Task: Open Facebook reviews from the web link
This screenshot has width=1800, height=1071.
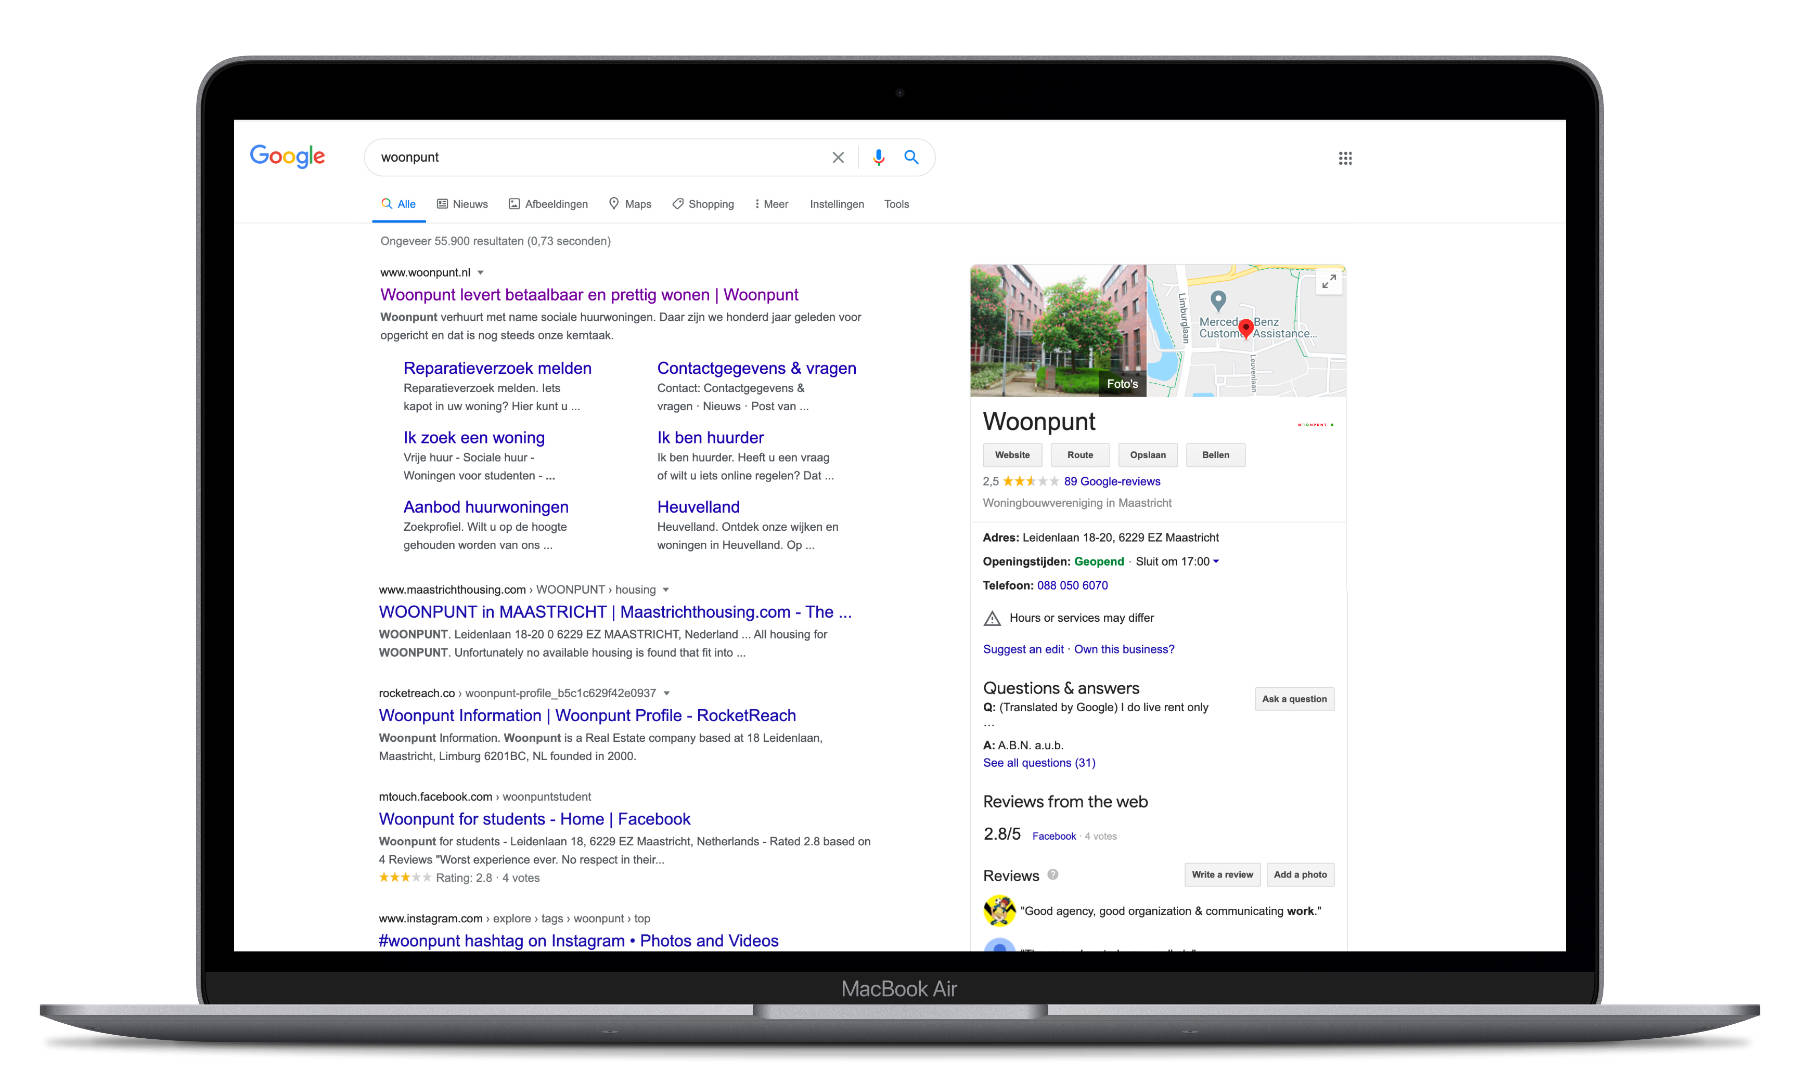Action: [1054, 836]
